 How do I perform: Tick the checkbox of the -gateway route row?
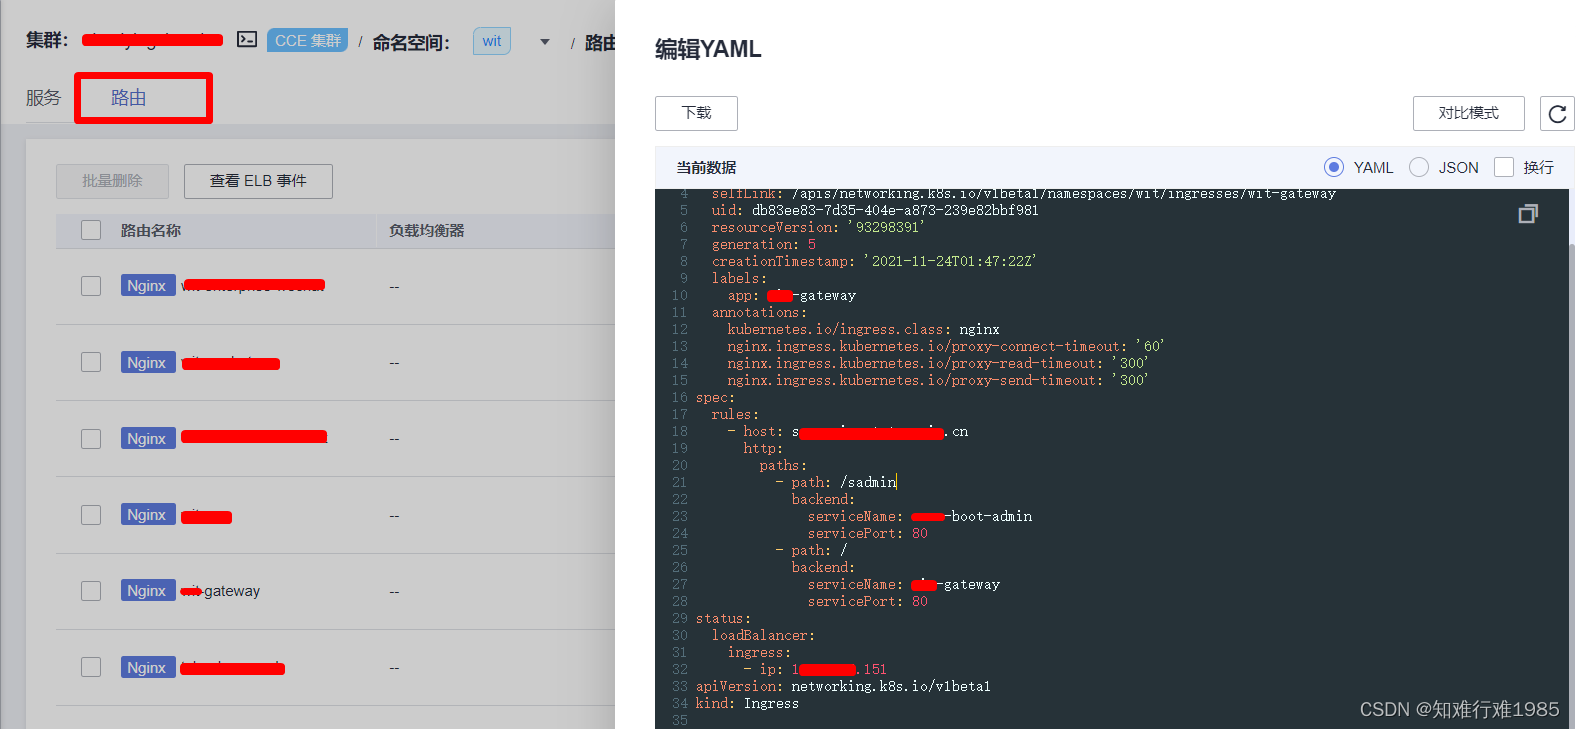click(91, 591)
